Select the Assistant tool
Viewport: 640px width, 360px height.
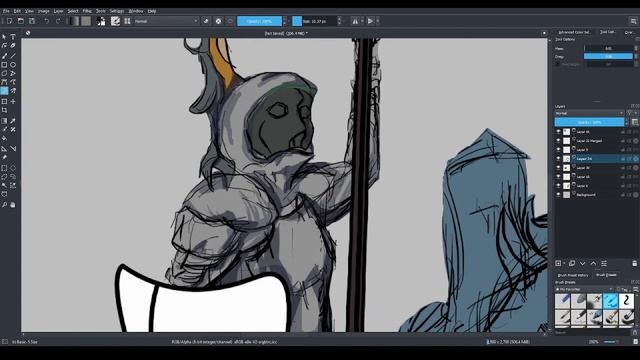tap(4, 149)
